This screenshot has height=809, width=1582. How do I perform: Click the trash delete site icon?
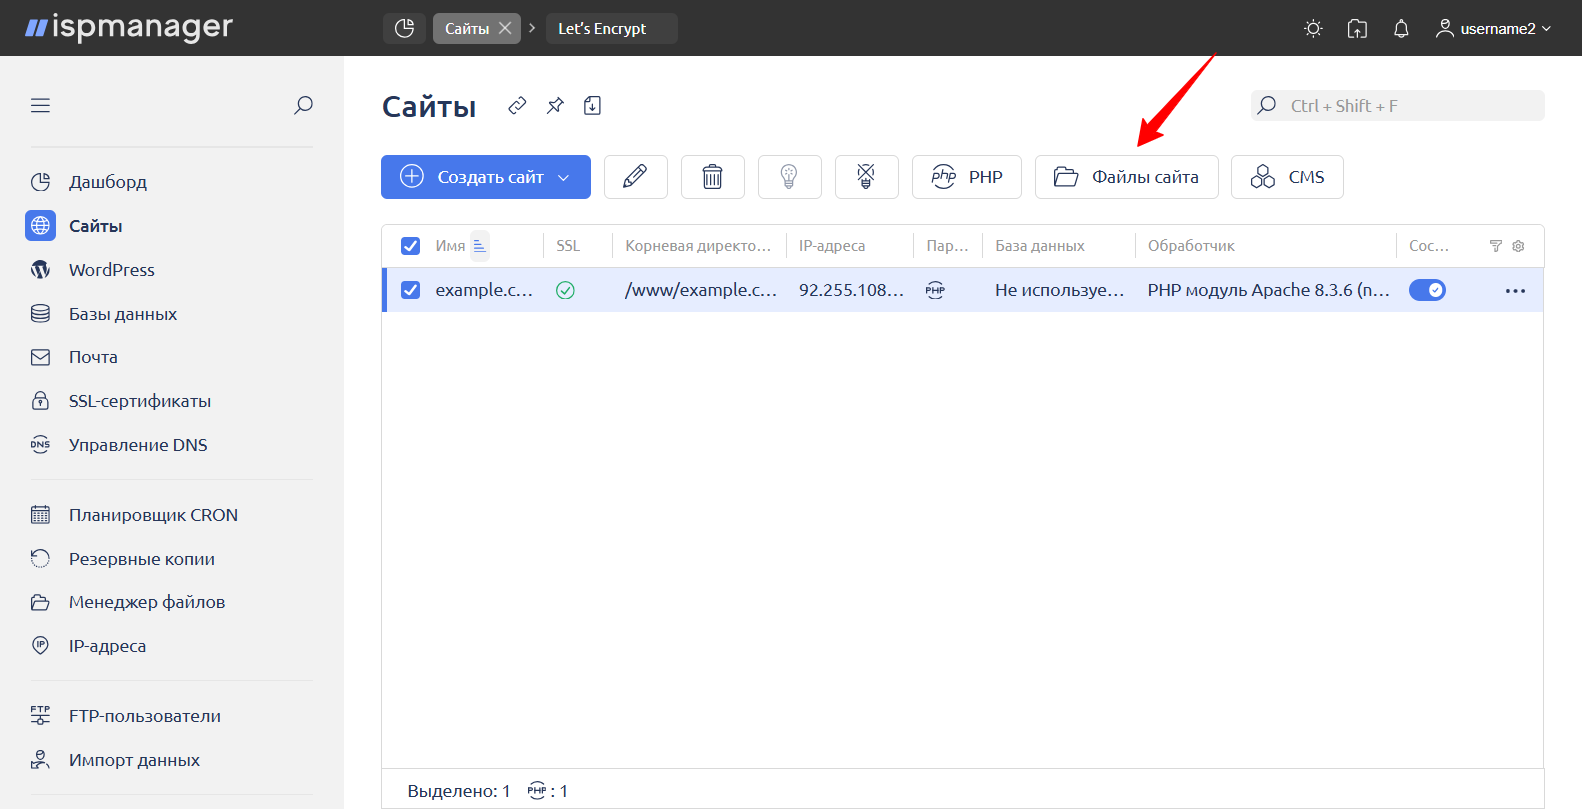712,177
